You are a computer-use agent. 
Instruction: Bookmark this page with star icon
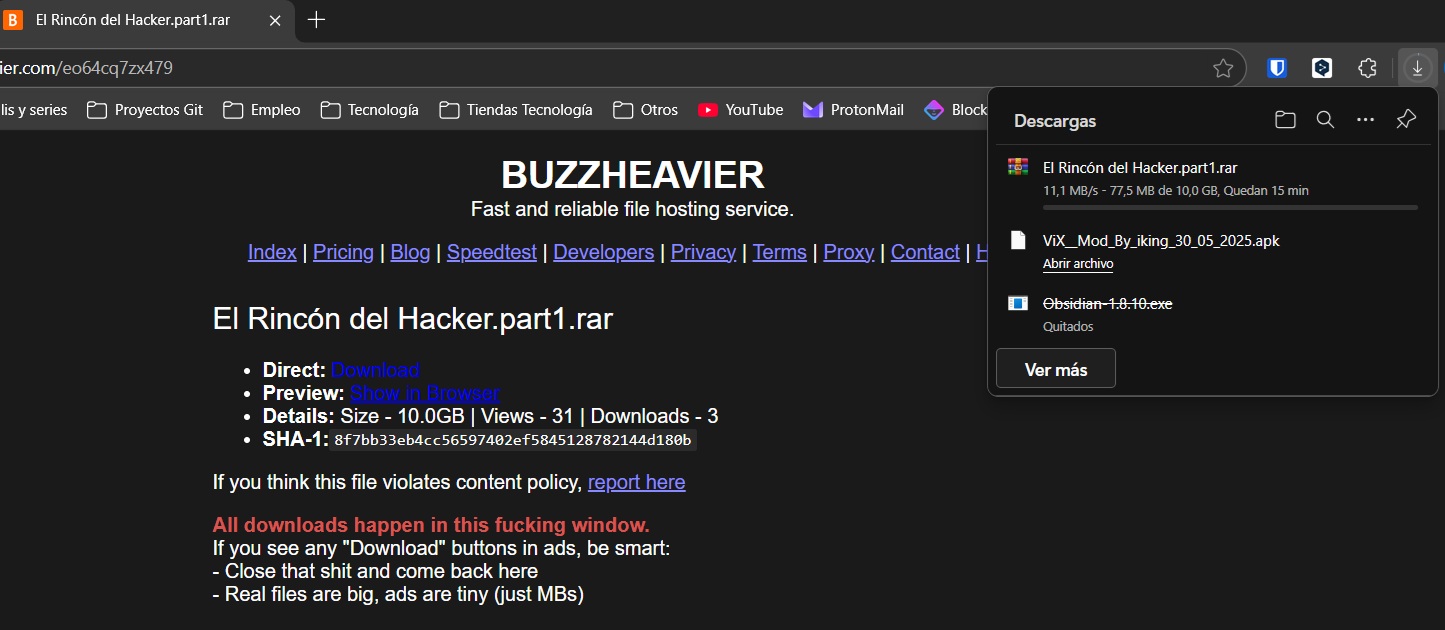click(x=1222, y=68)
